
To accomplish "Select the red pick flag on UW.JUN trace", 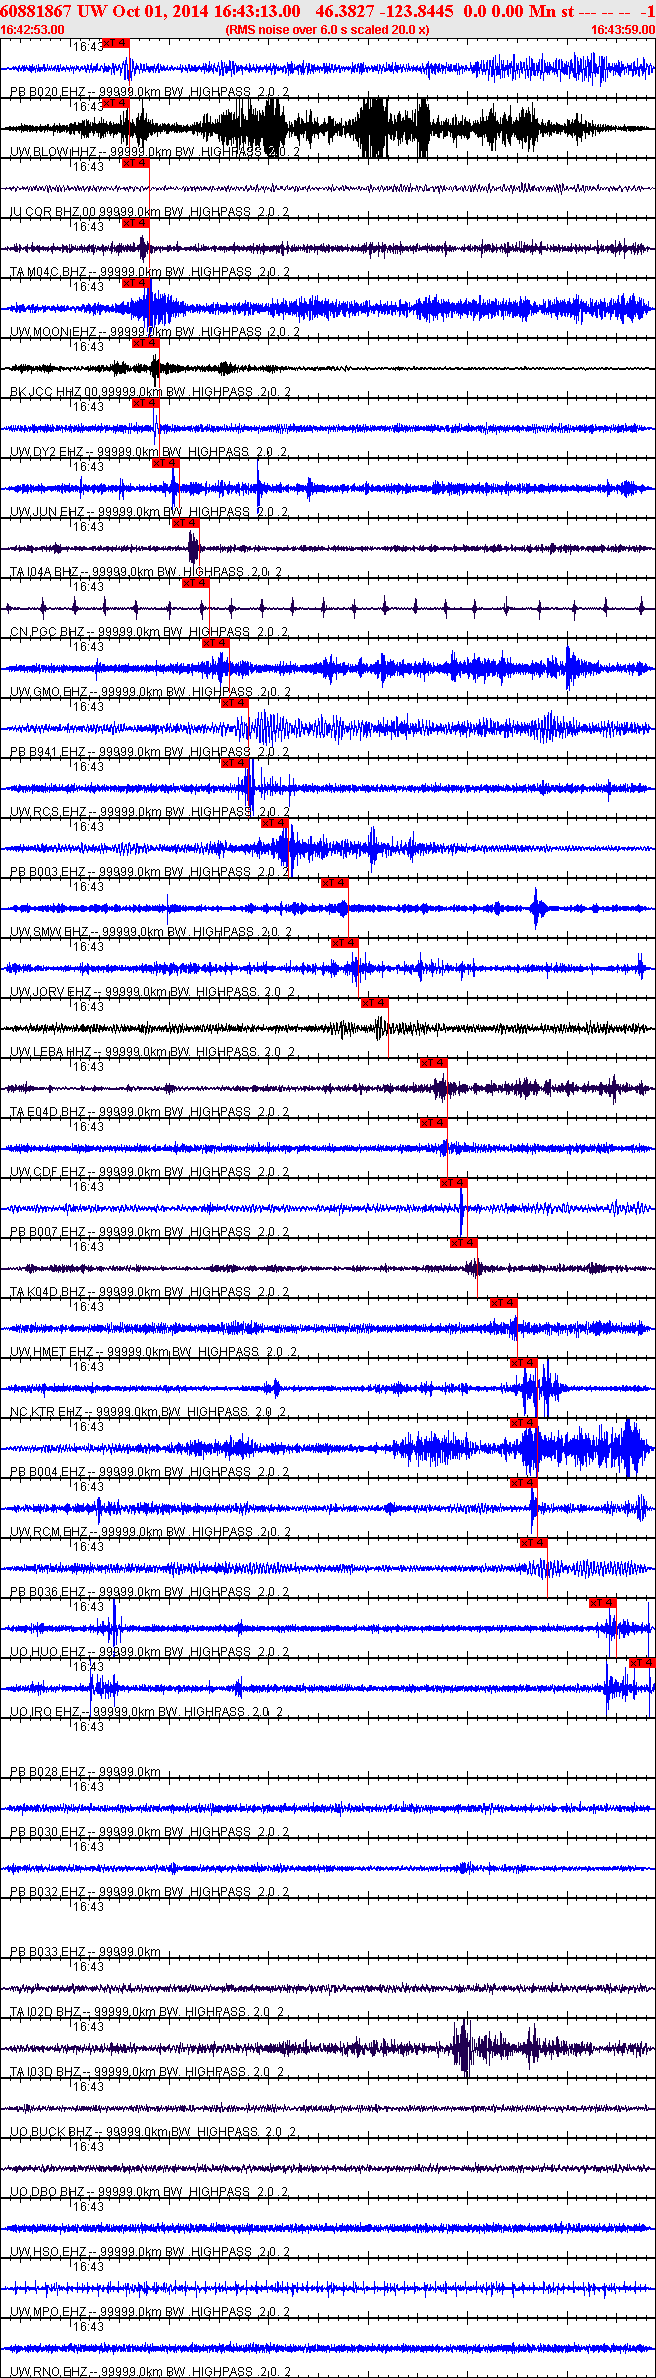I will 166,463.
